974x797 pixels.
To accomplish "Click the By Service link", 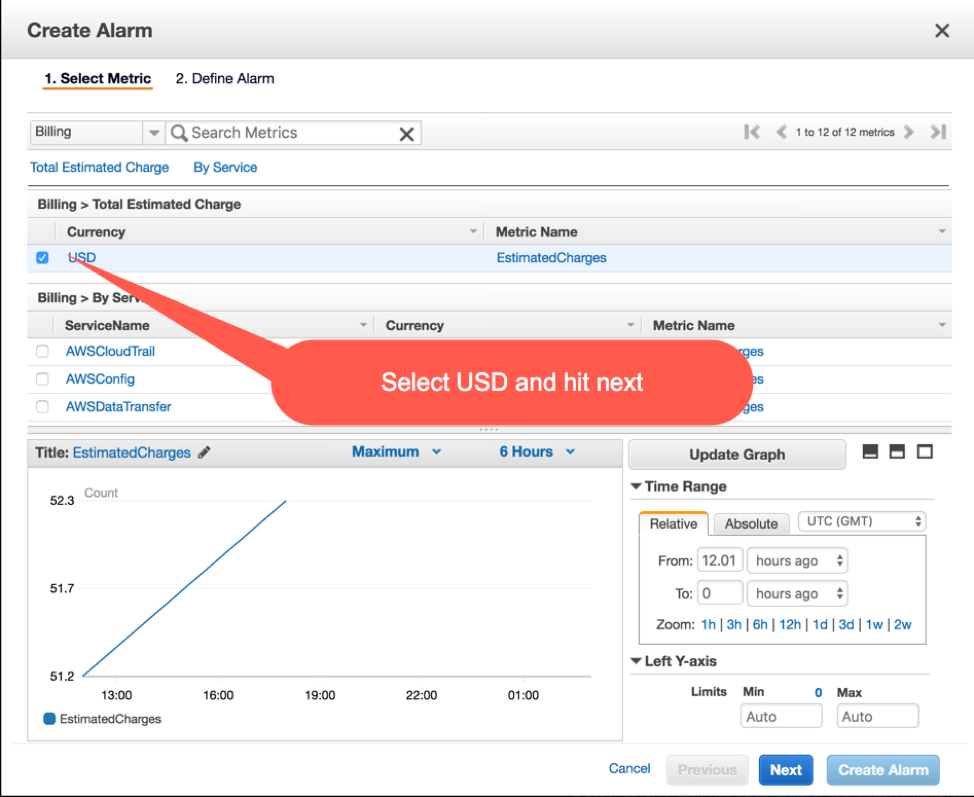I will (x=225, y=167).
